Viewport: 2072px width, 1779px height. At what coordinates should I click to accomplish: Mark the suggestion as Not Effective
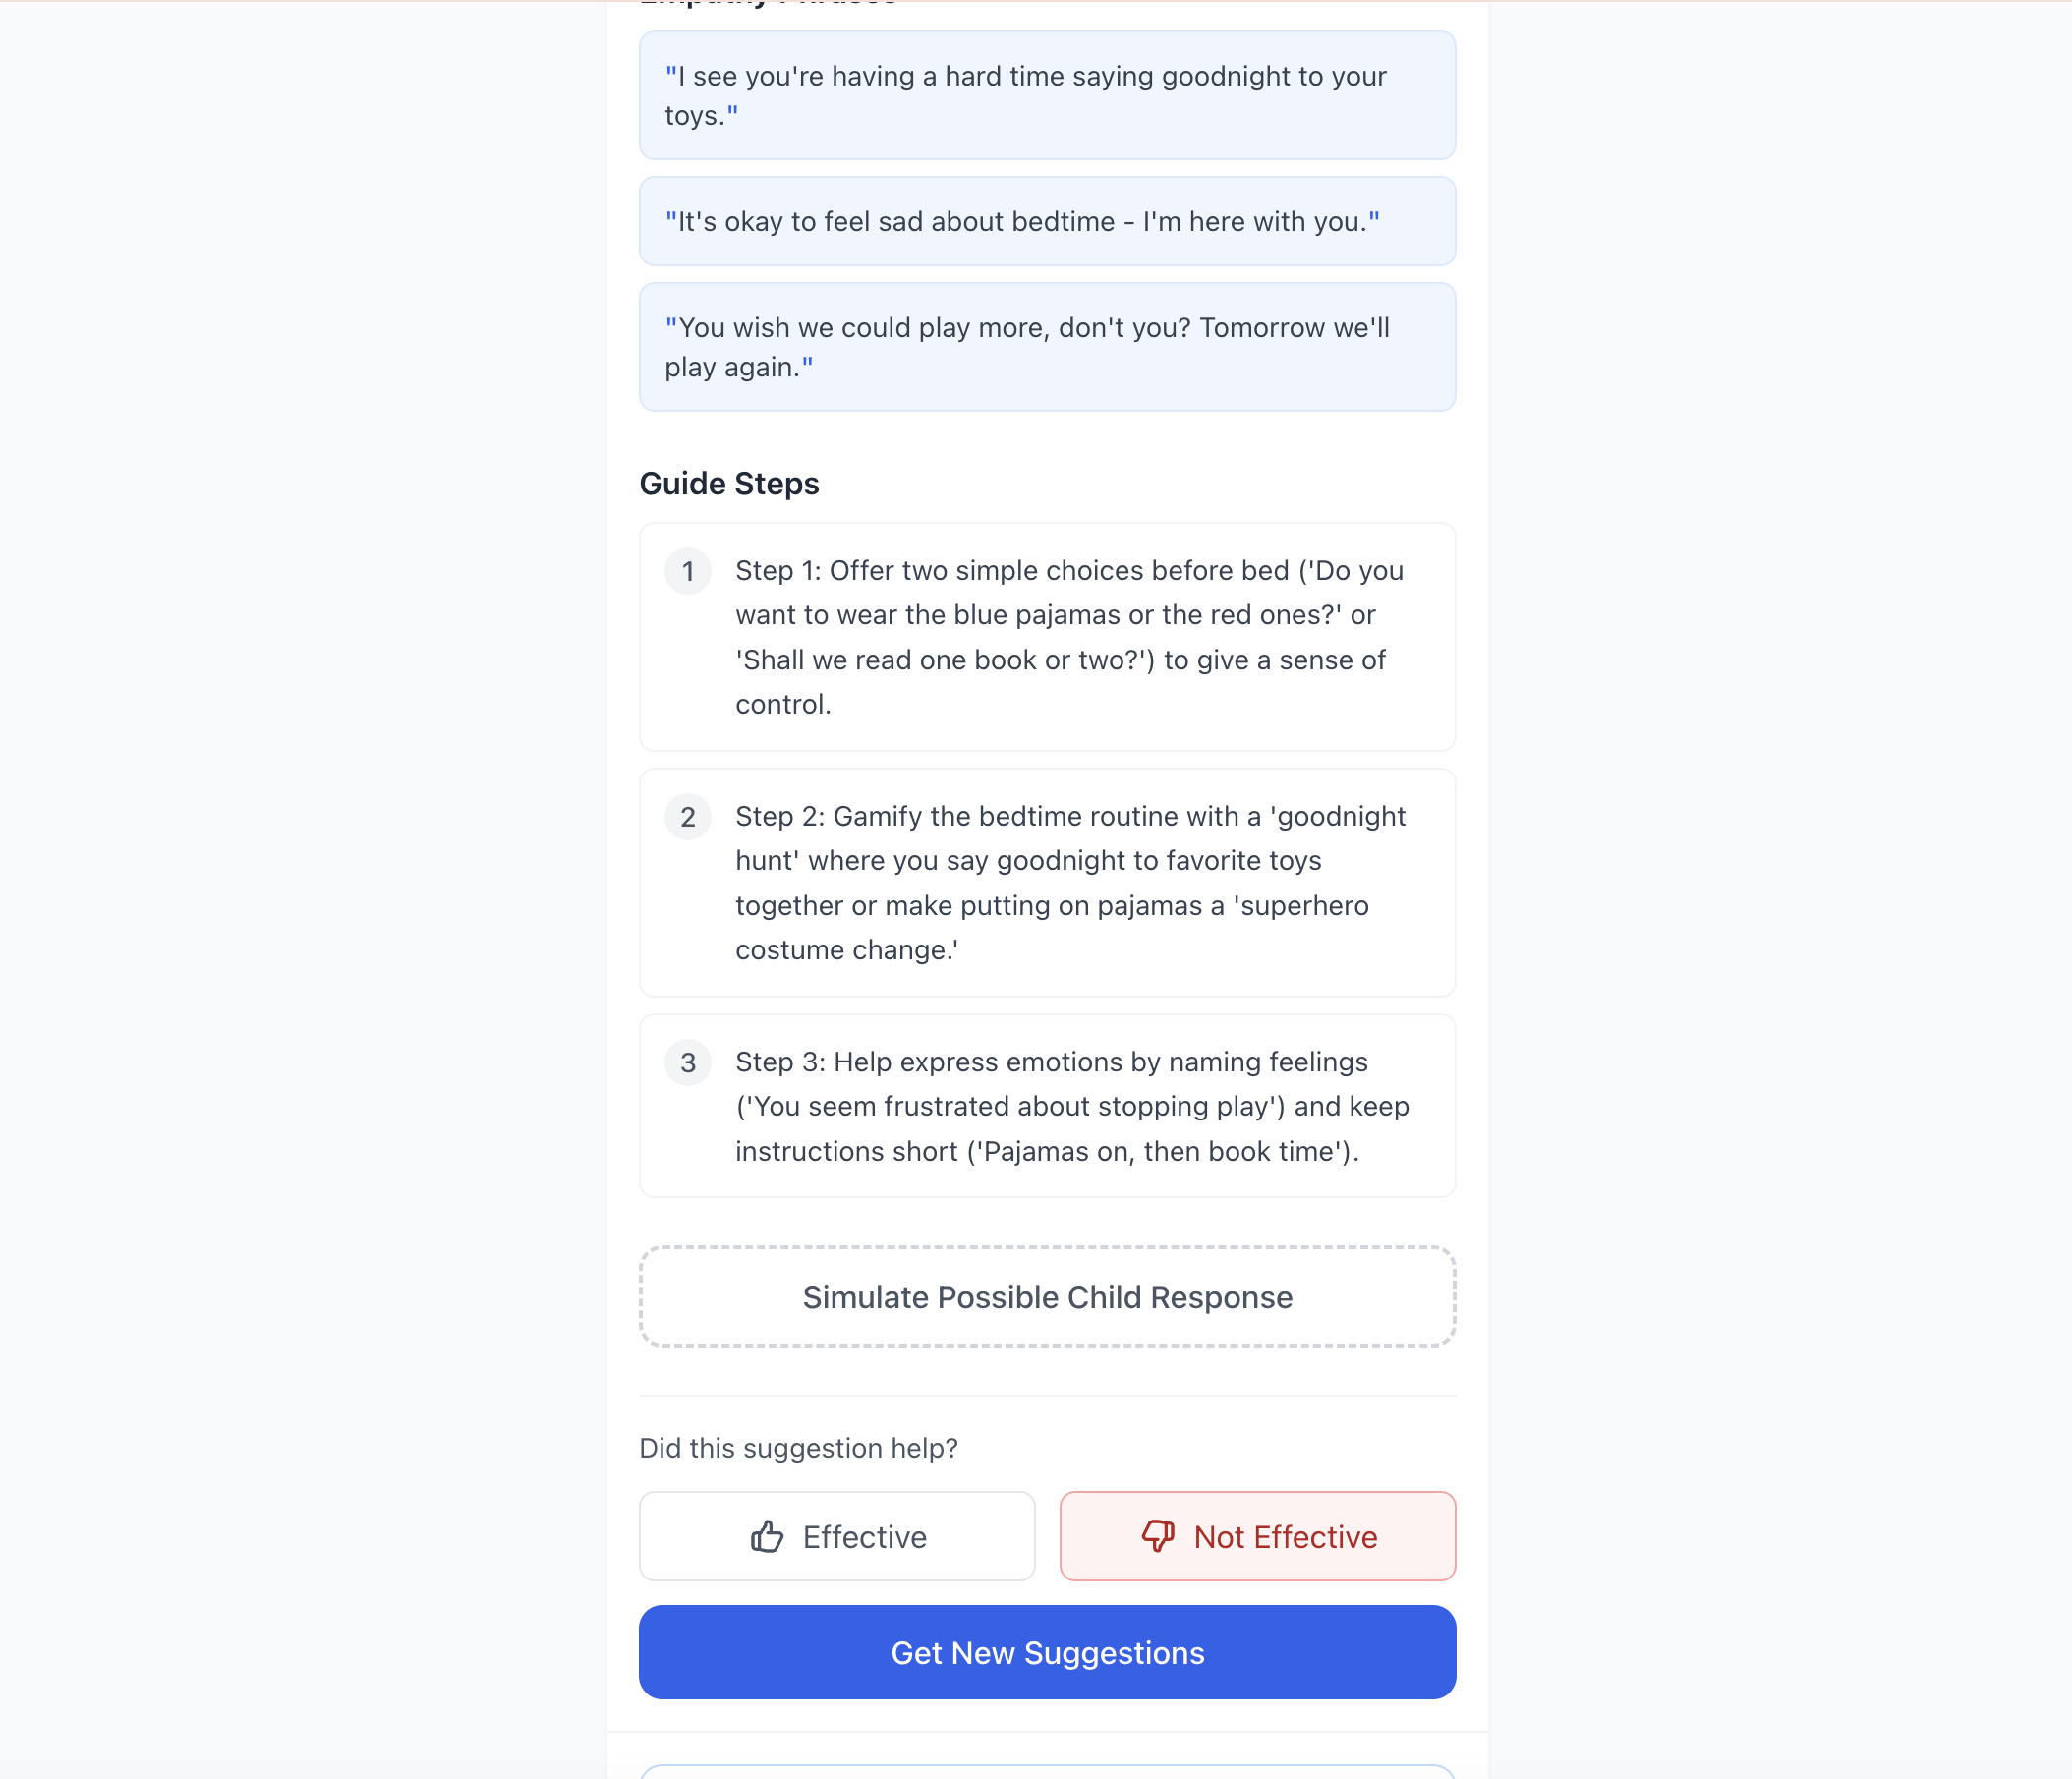1257,1536
